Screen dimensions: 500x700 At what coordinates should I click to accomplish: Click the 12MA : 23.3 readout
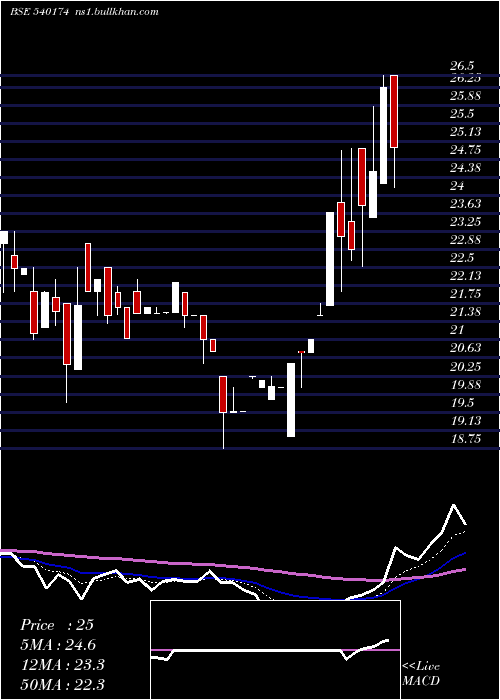coord(62,664)
